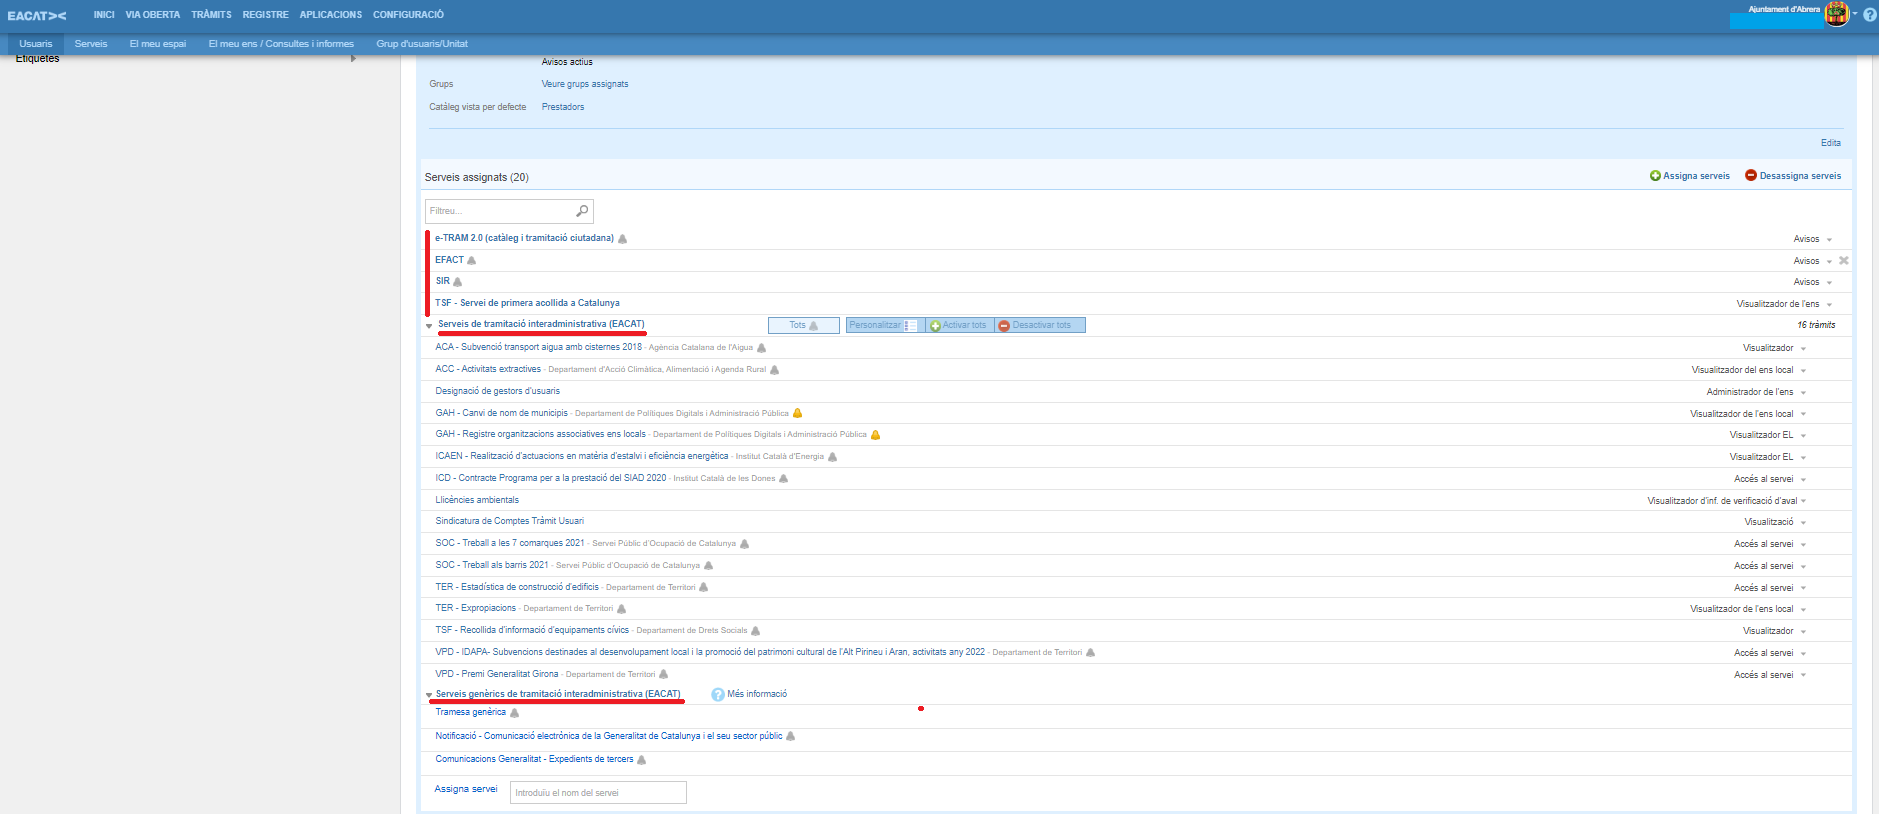Click the magnifier icon in the Filtreu box
The width and height of the screenshot is (1879, 814).
tap(582, 211)
